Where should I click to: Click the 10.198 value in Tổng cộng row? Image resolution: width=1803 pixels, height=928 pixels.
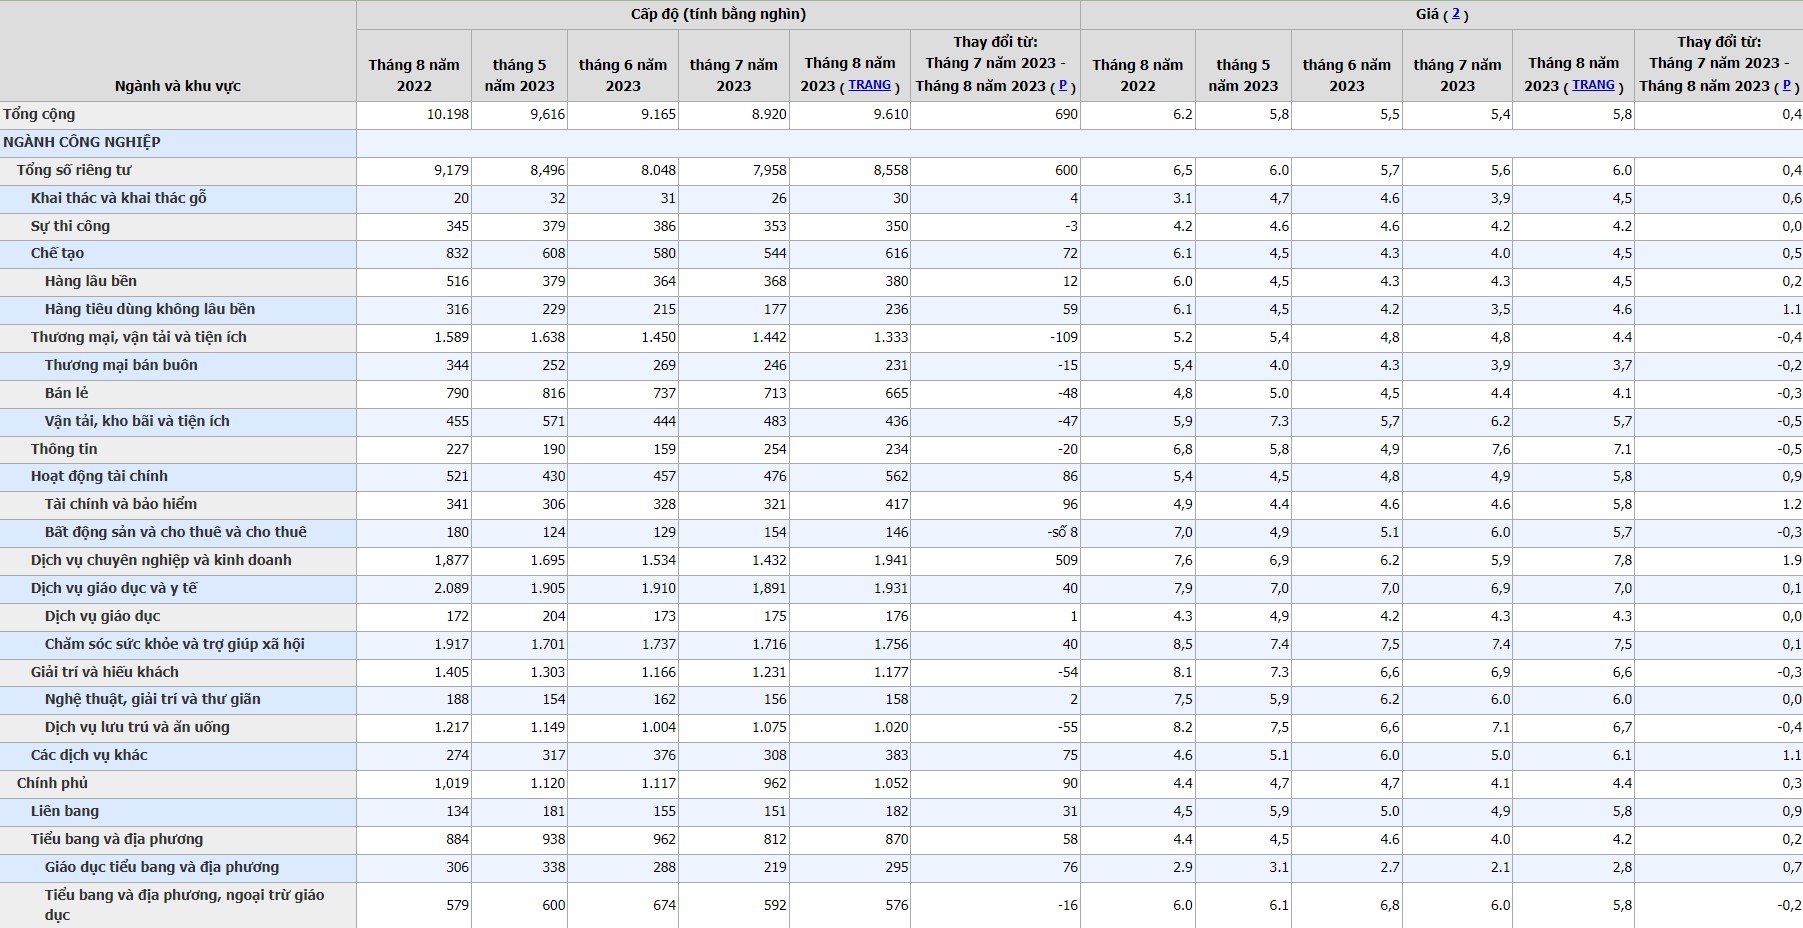point(447,114)
